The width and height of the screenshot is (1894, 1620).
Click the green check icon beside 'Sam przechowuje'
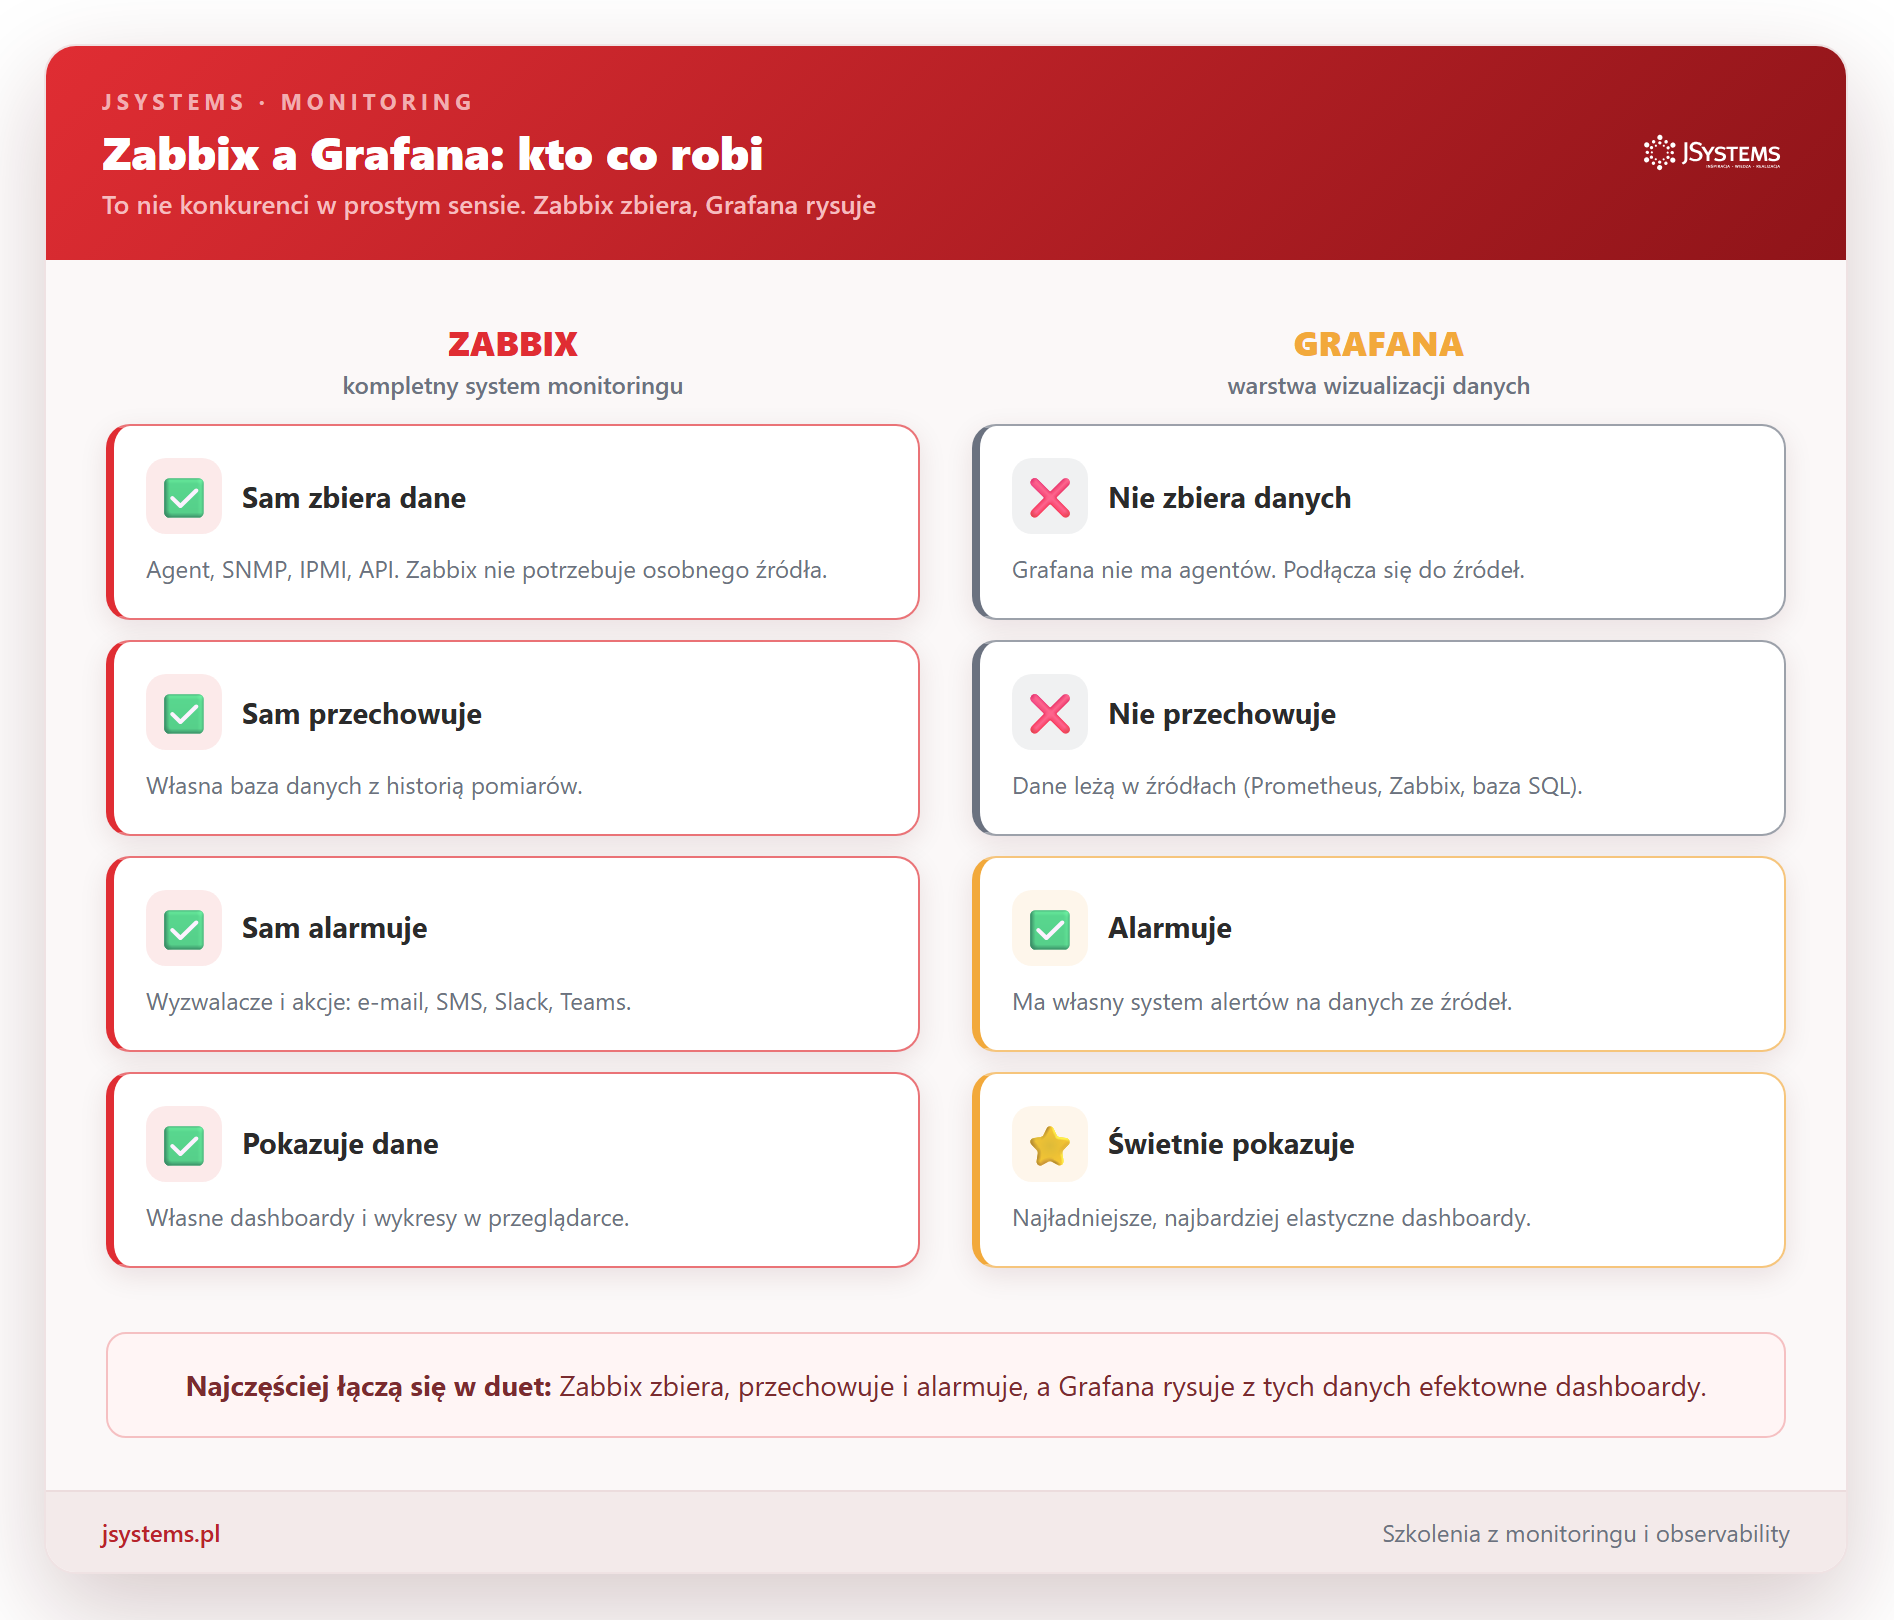pos(184,713)
